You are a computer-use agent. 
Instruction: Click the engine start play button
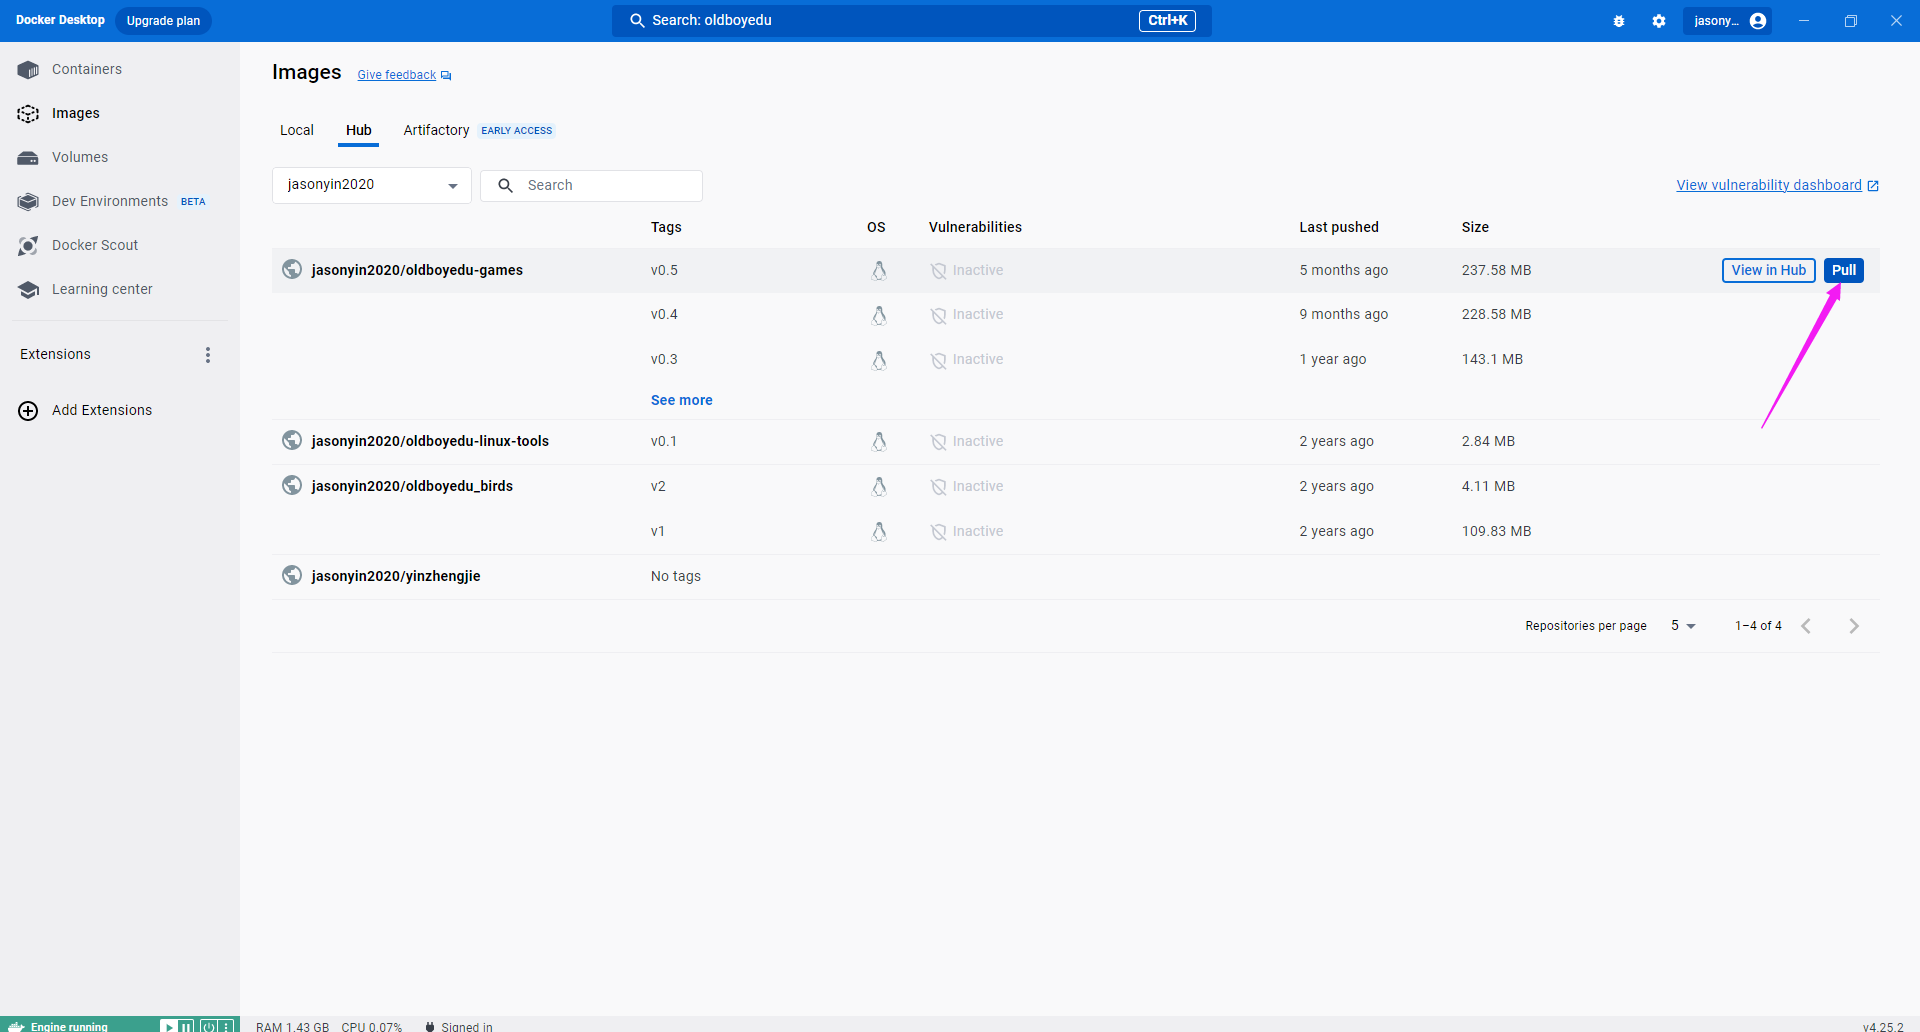[x=168, y=1026]
